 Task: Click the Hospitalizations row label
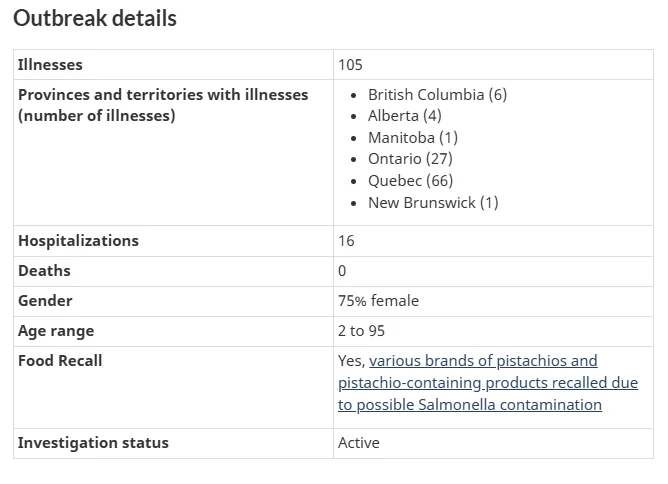(x=78, y=241)
